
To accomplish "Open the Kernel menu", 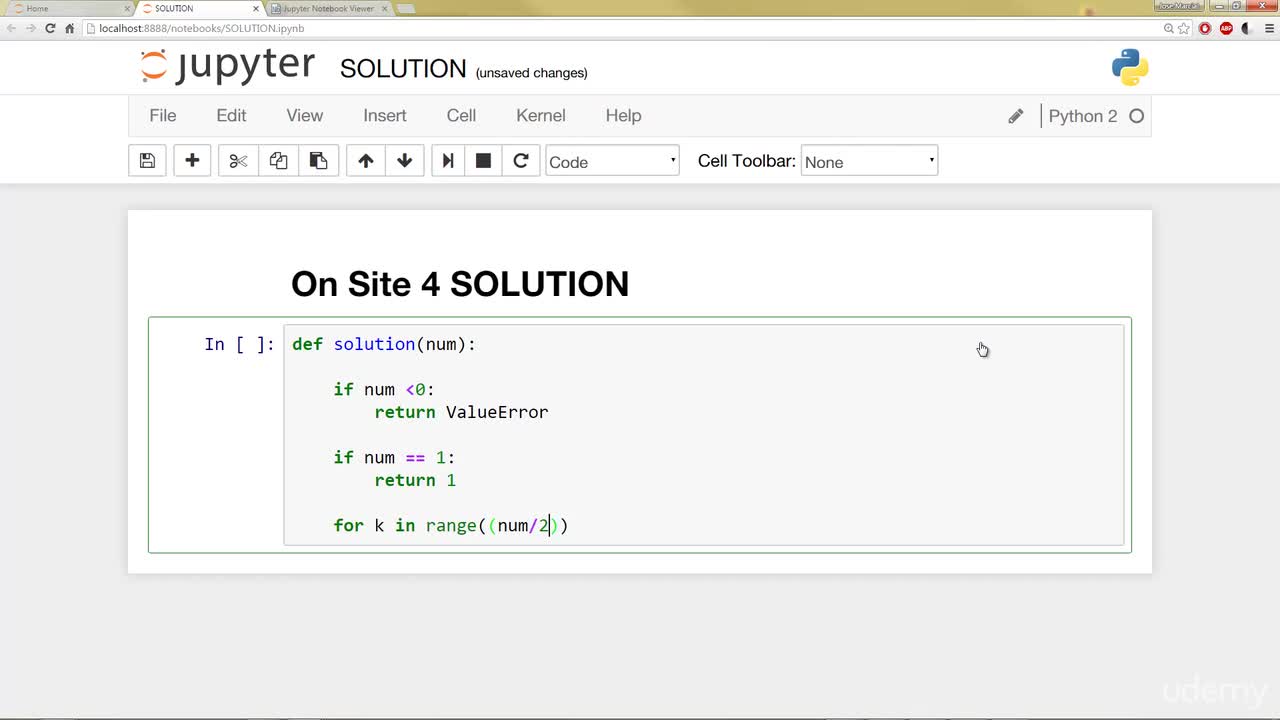I will (x=541, y=116).
